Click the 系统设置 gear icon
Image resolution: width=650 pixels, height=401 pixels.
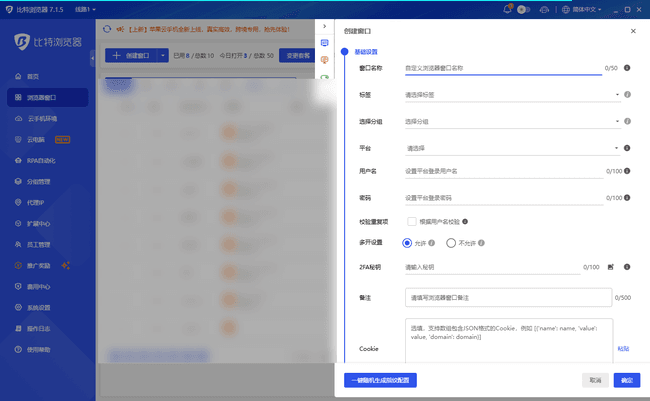tap(18, 307)
